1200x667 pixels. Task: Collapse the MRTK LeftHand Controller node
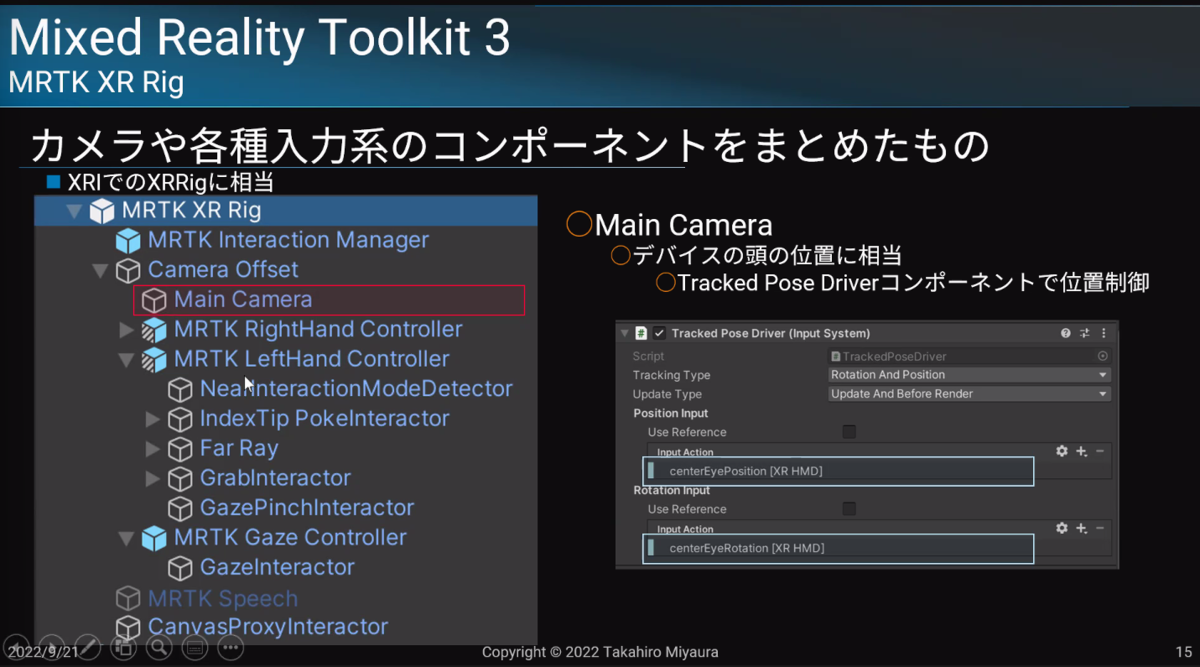[x=126, y=359]
